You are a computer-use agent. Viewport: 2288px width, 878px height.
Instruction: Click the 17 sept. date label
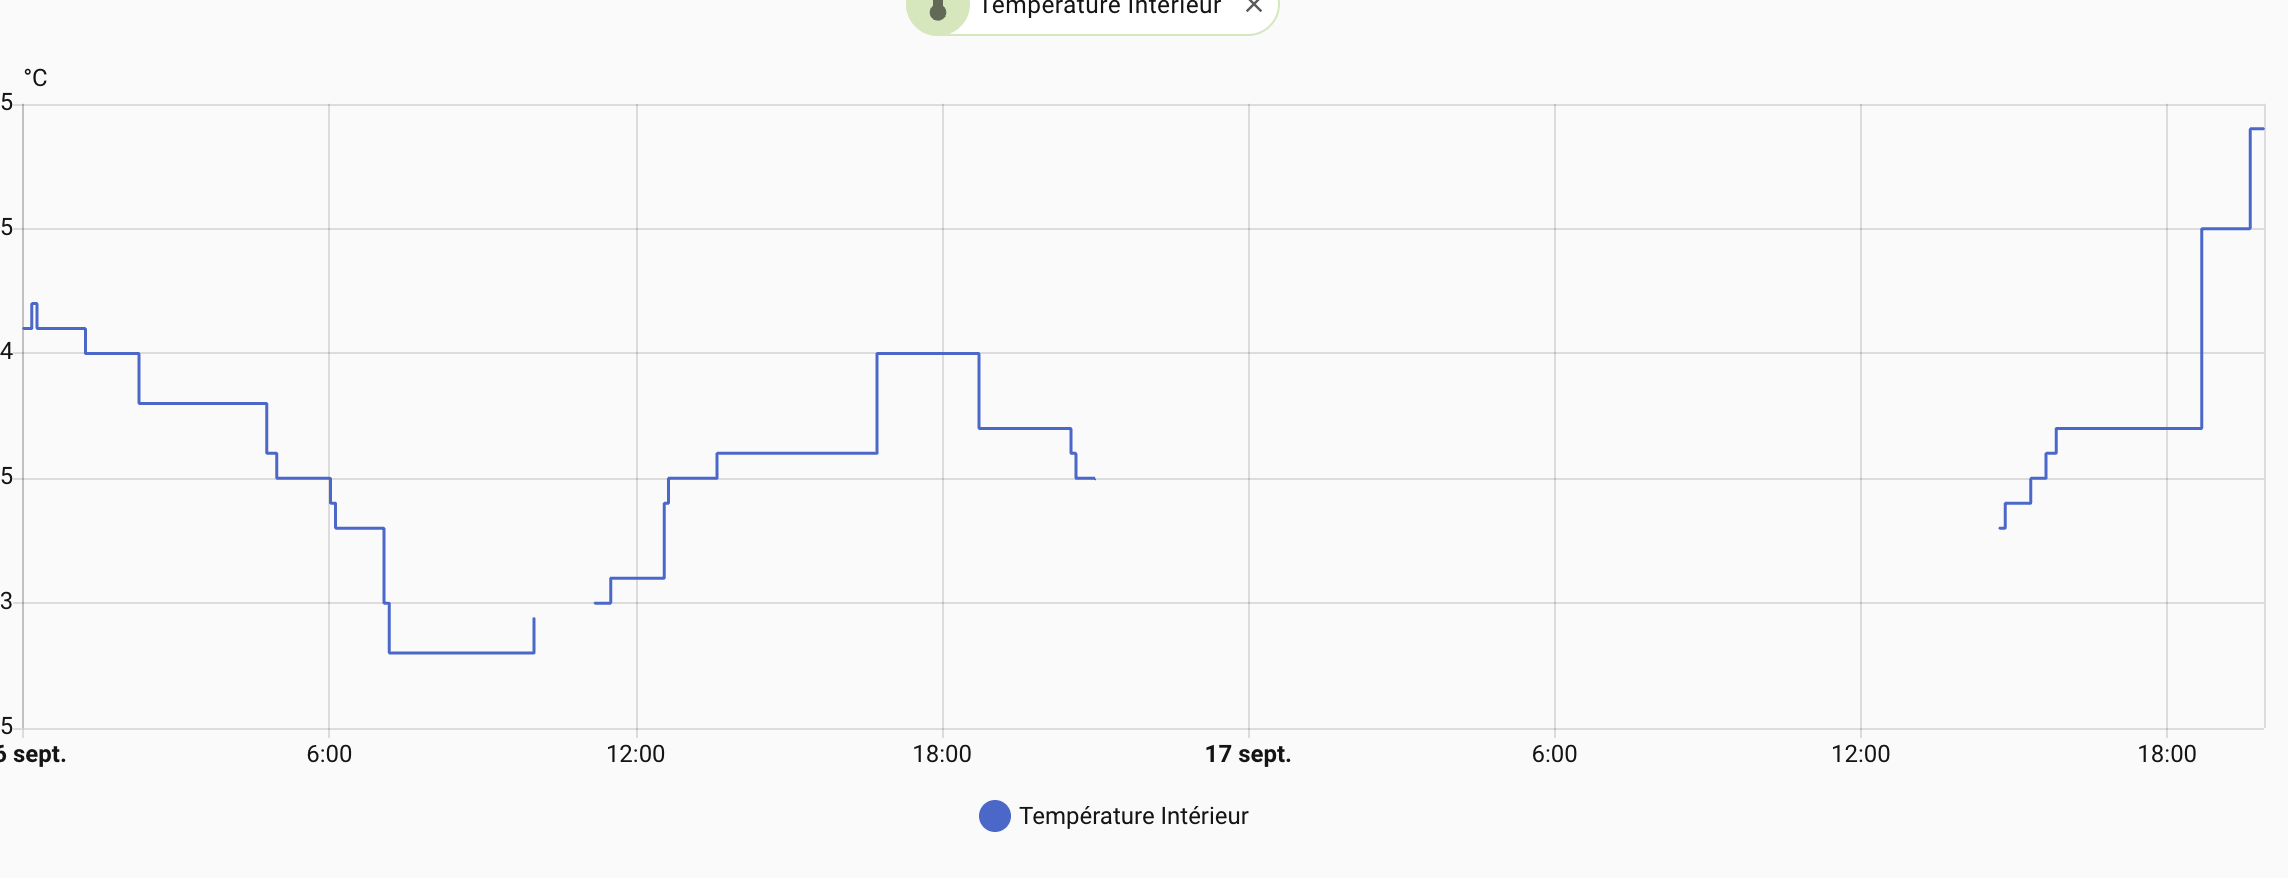[x=1247, y=754]
